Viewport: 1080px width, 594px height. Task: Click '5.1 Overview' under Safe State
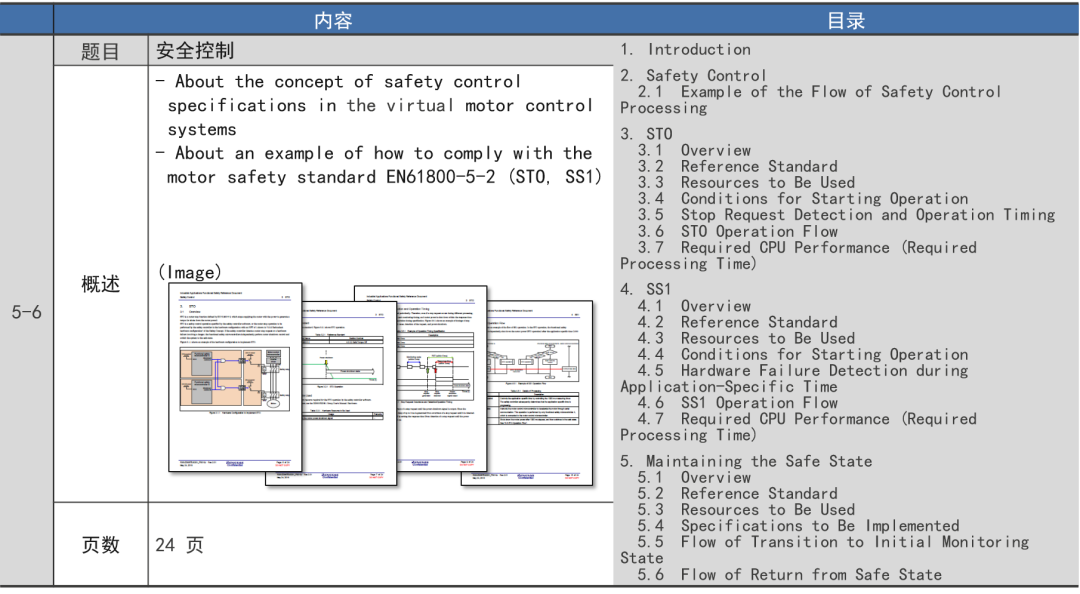point(694,478)
